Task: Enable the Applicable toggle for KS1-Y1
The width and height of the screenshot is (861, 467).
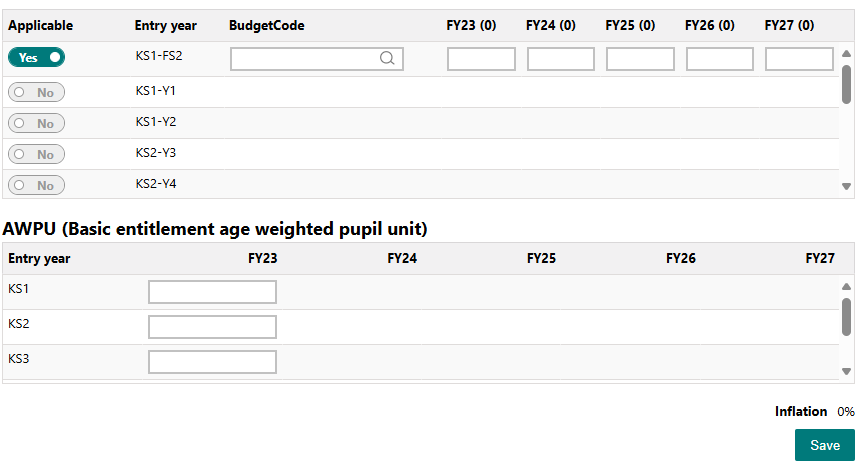Action: point(36,92)
